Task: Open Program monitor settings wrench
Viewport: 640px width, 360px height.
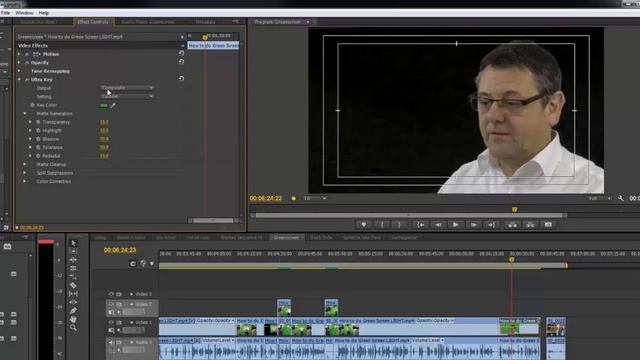Action: (621, 198)
